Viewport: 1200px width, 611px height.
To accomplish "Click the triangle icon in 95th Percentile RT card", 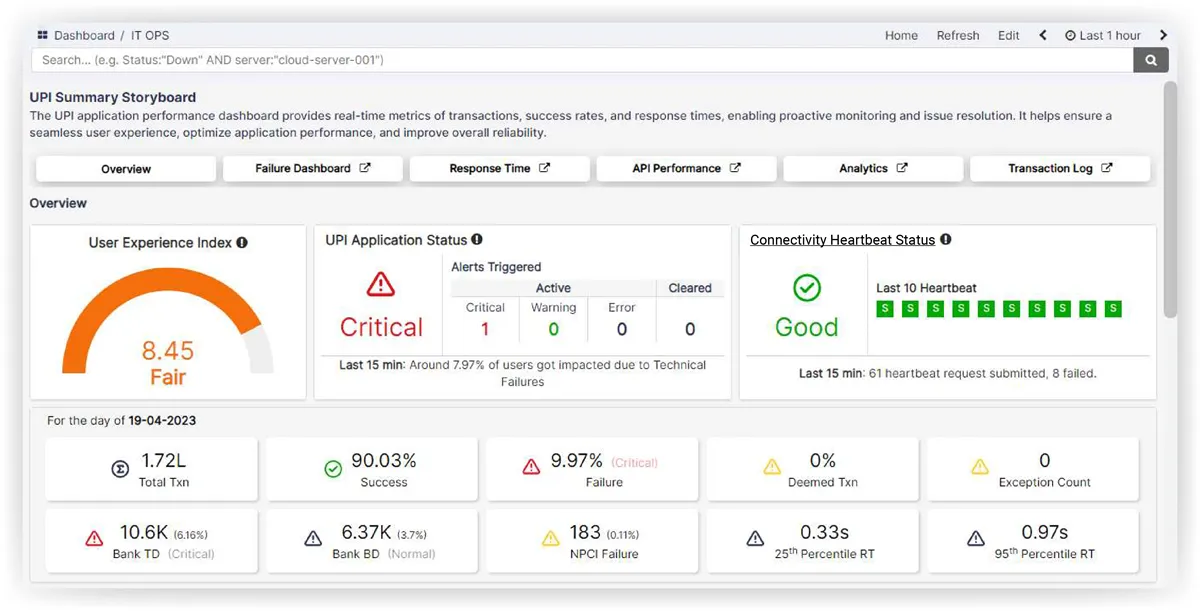I will click(x=975, y=539).
